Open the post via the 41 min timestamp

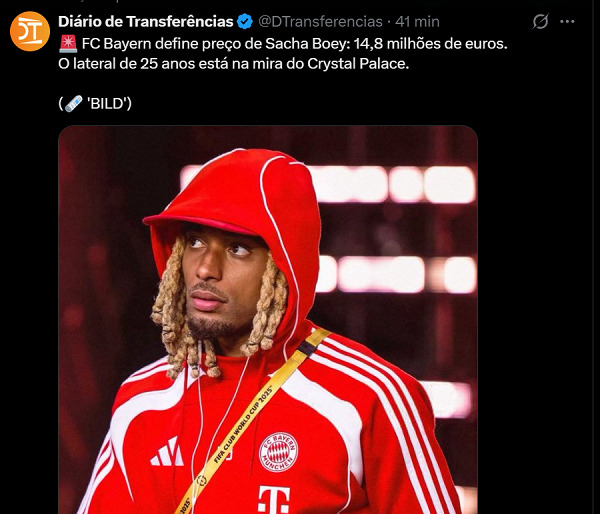click(417, 21)
